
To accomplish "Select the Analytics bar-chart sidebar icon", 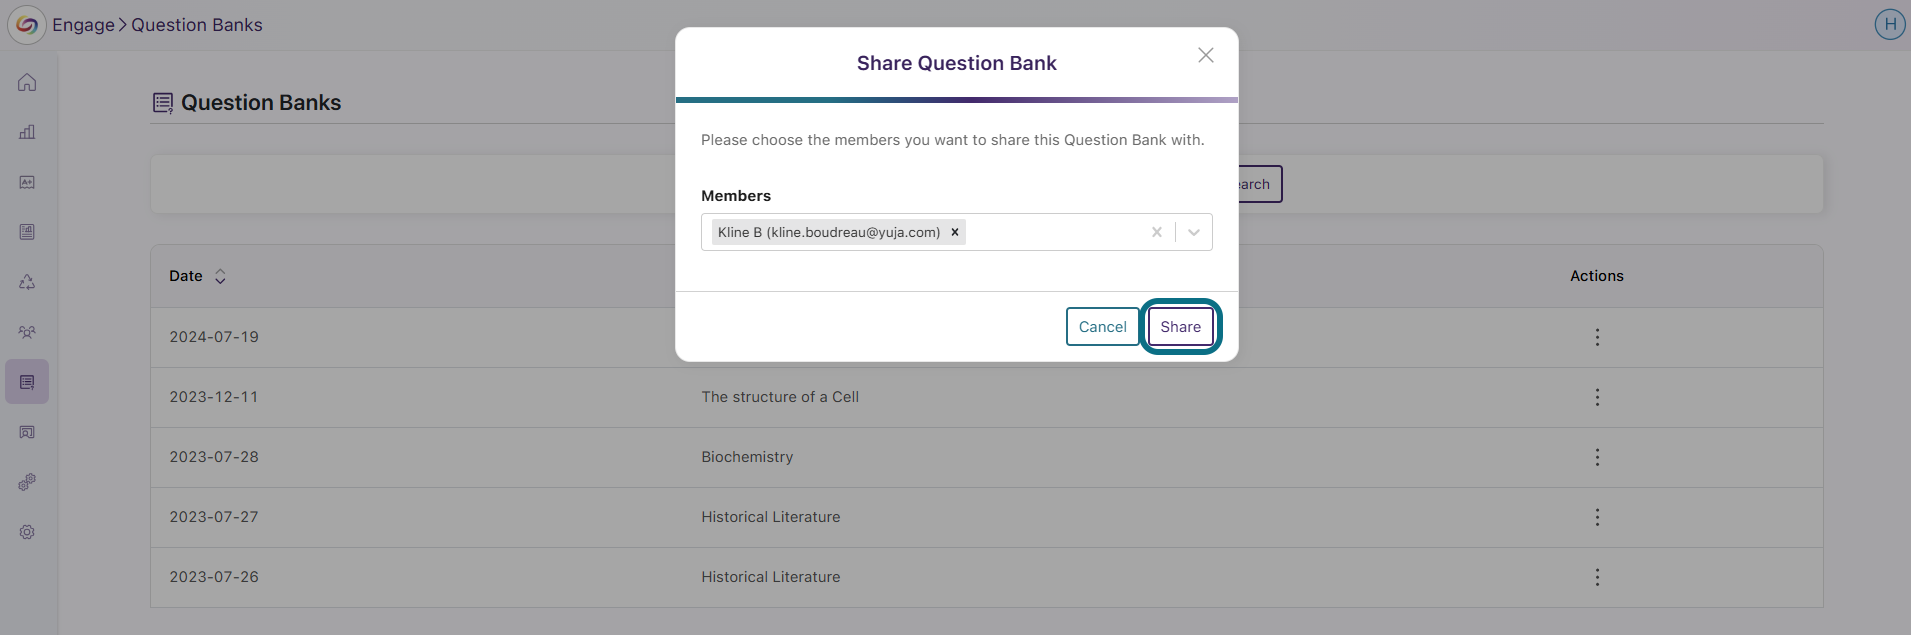I will (x=27, y=132).
